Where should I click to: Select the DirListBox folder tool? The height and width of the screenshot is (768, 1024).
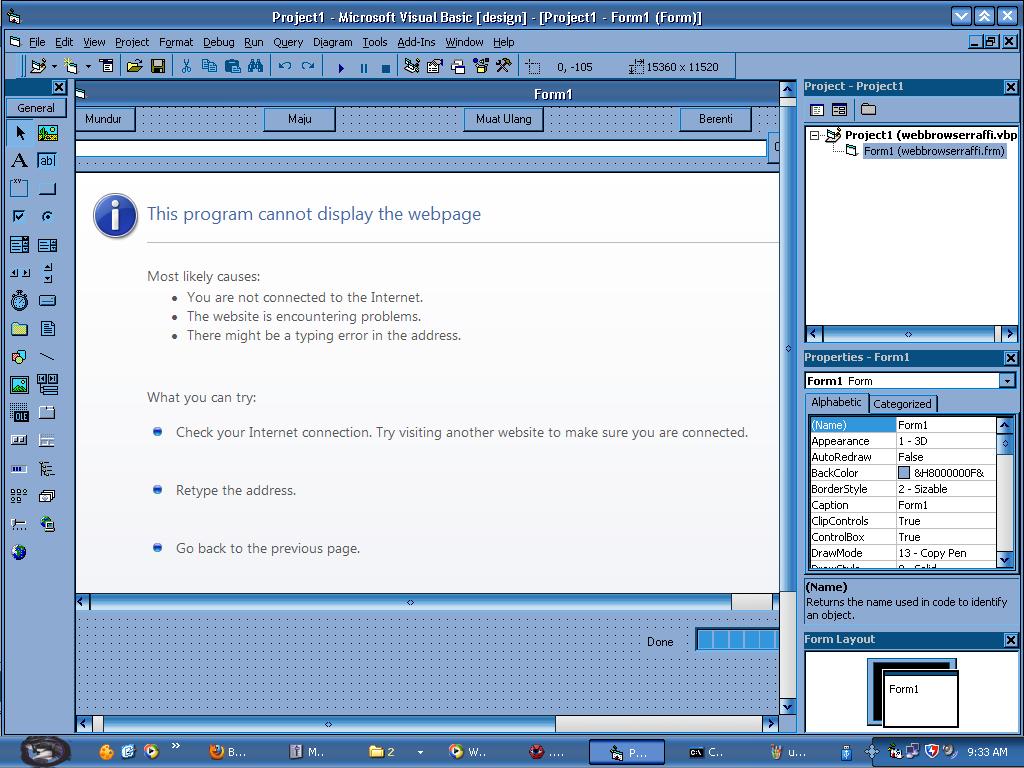coord(20,328)
